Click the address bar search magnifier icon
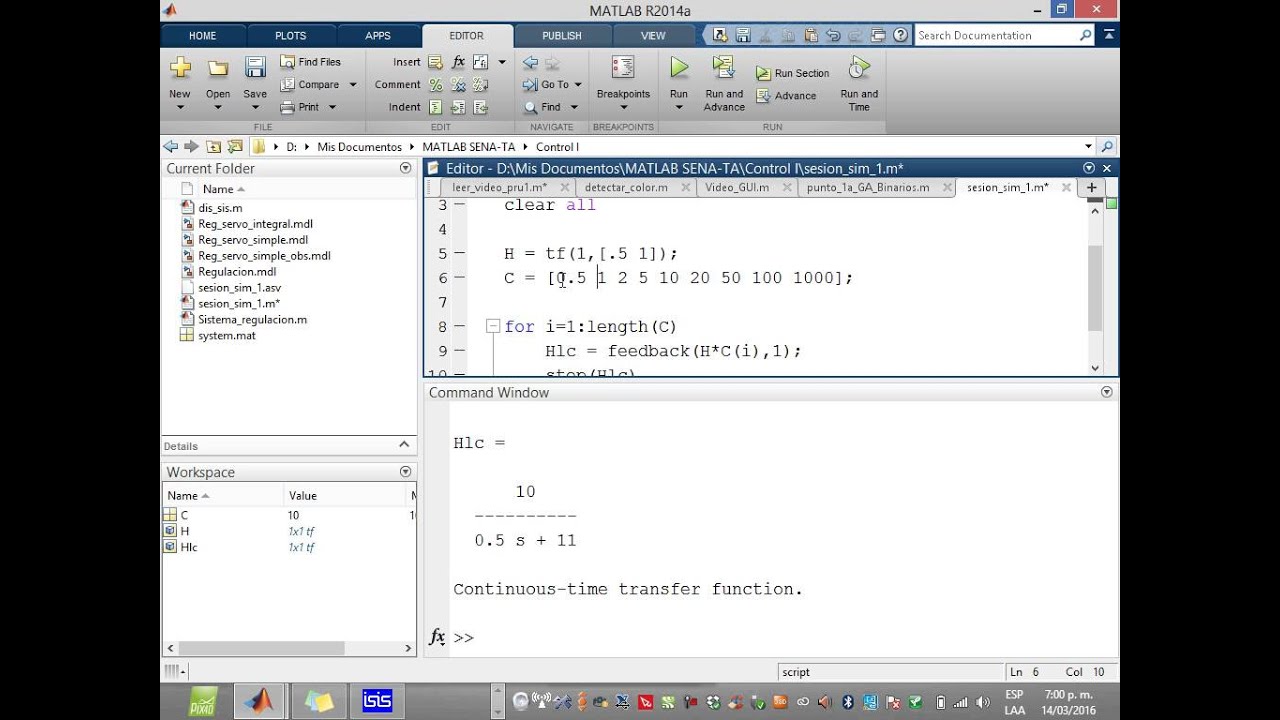 point(1106,146)
